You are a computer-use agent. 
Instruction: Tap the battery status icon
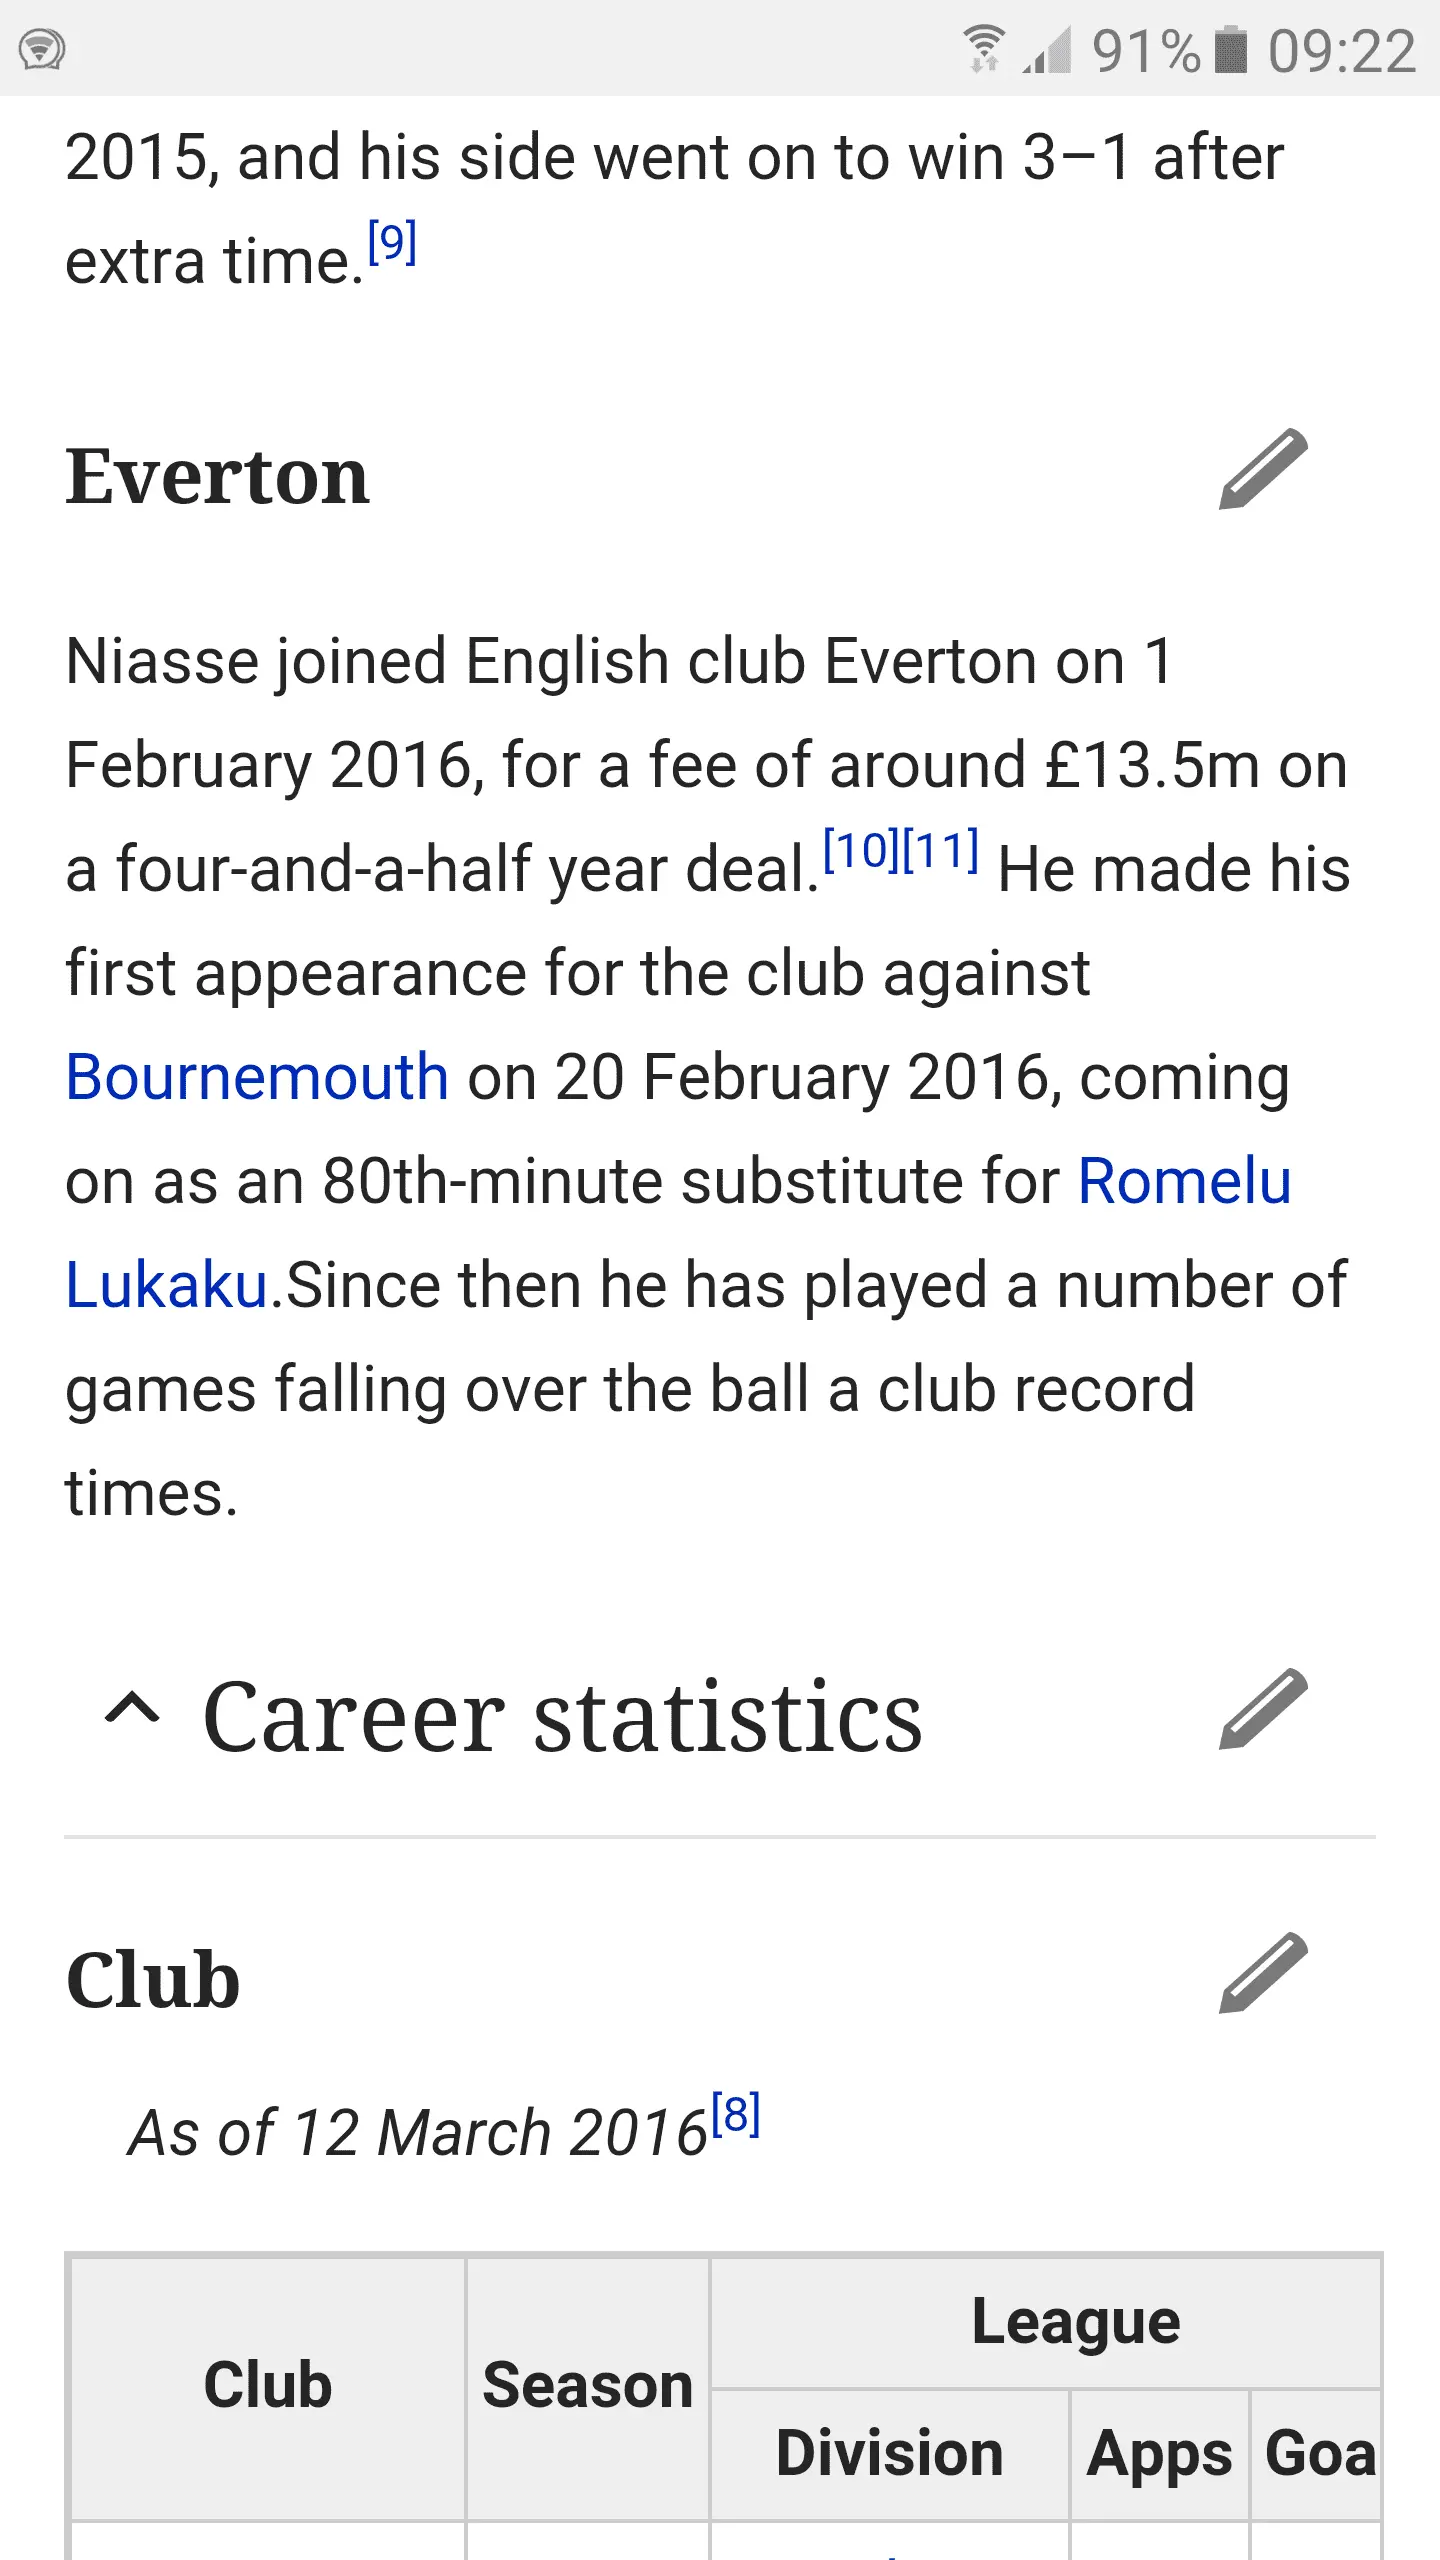point(1230,50)
